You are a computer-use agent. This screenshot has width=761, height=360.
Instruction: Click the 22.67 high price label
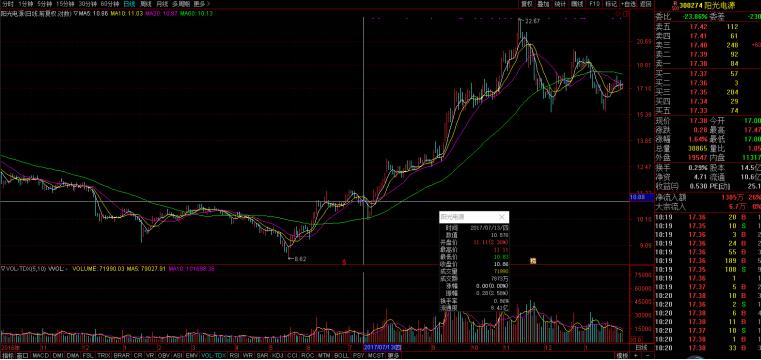point(532,20)
